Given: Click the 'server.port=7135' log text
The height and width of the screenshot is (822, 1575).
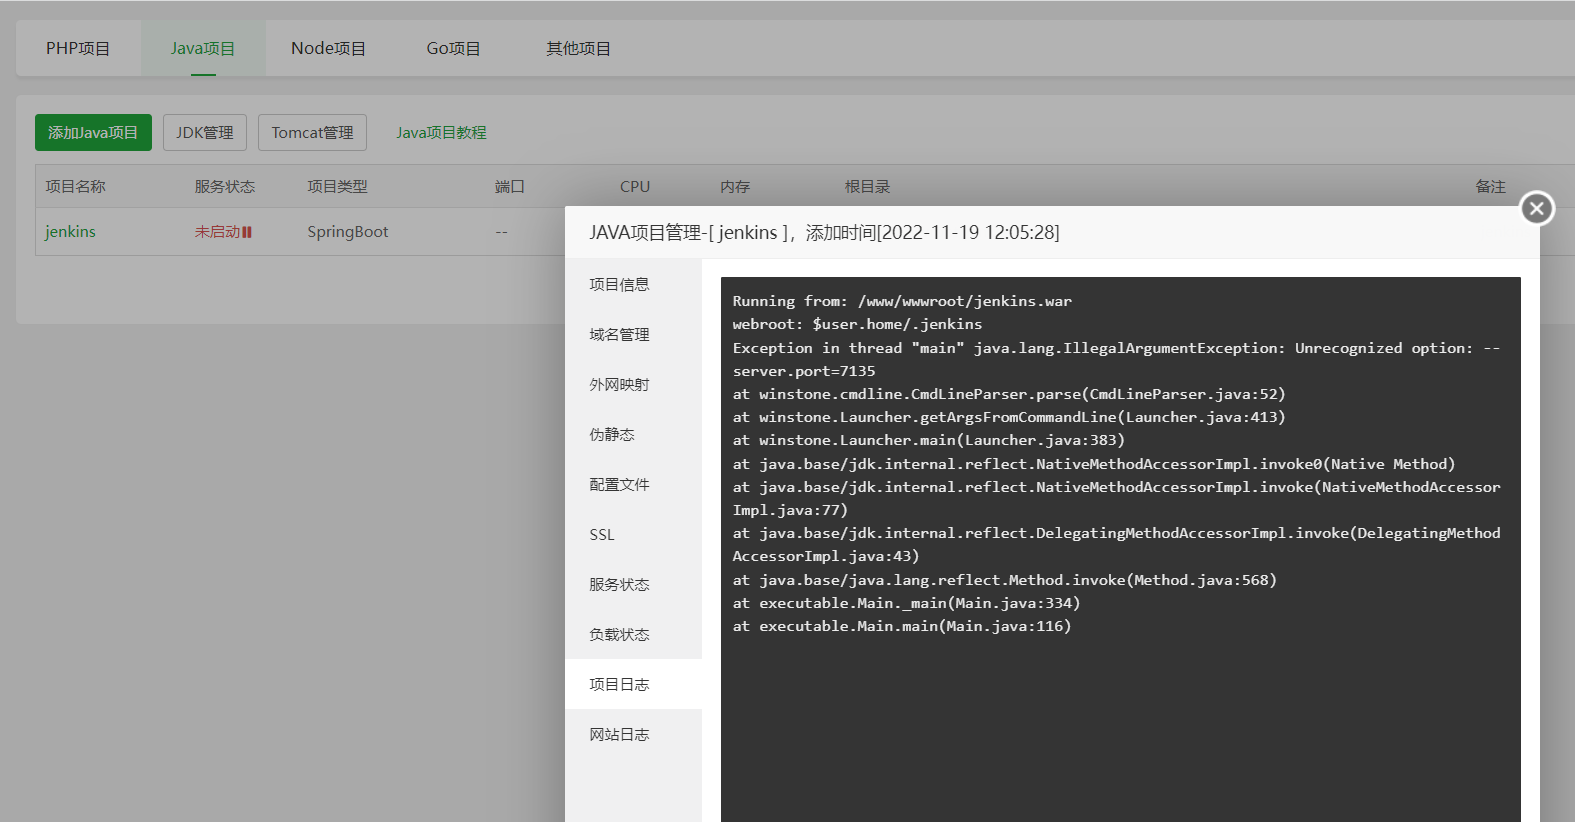Looking at the screenshot, I should pyautogui.click(x=804, y=371).
